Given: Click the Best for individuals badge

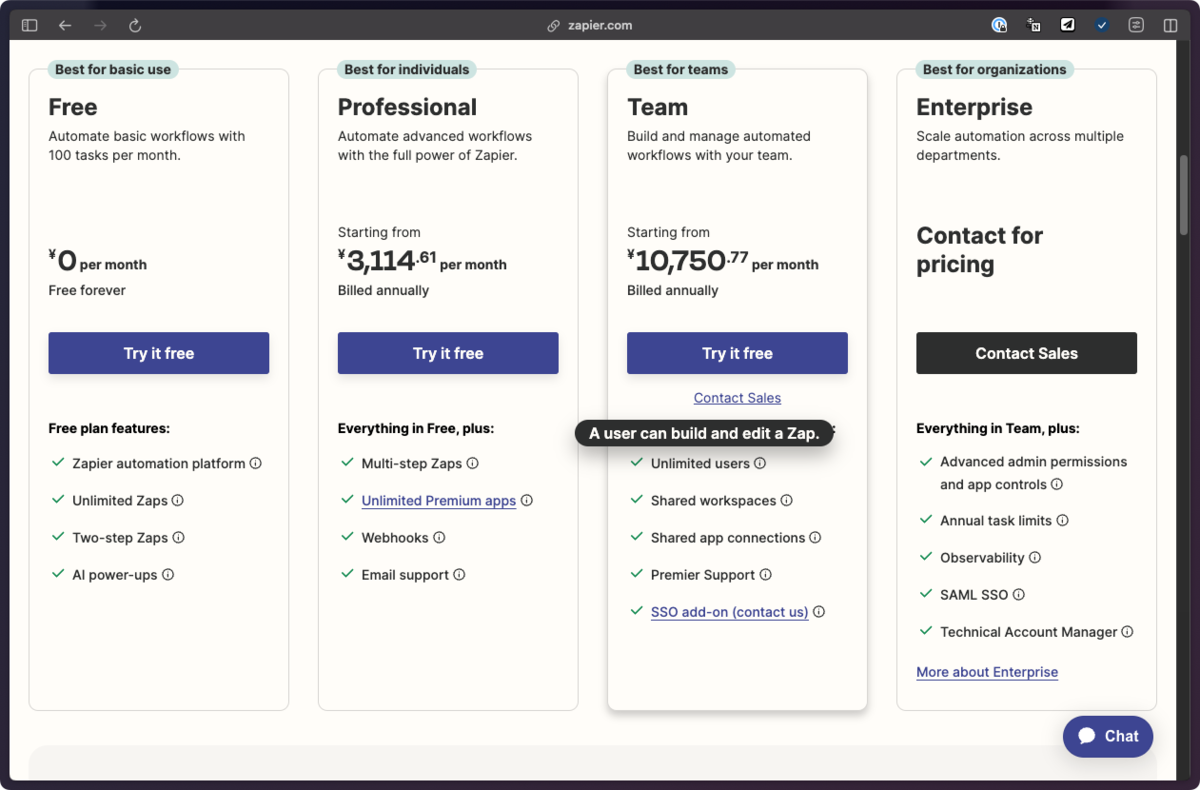Looking at the screenshot, I should click(407, 69).
